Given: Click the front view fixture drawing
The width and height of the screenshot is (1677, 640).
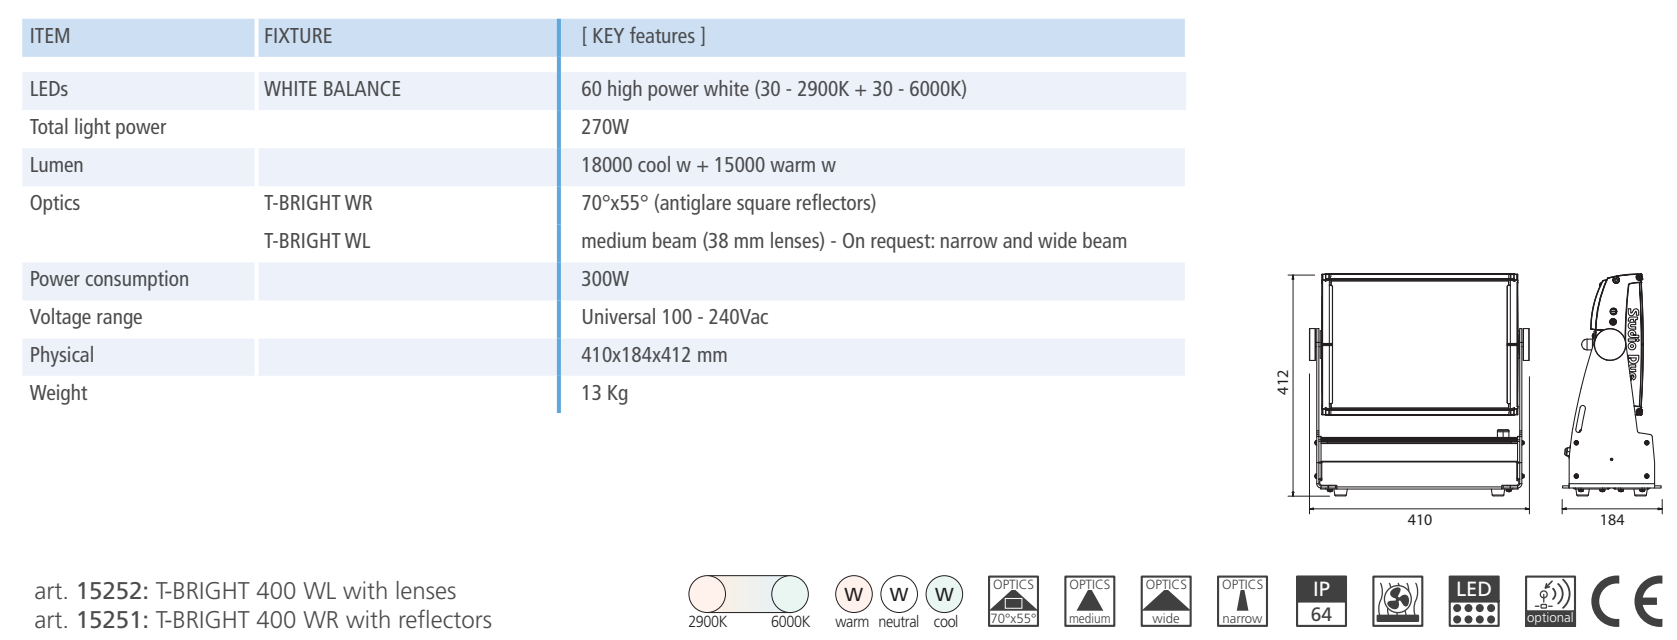Looking at the screenshot, I should (x=1419, y=385).
